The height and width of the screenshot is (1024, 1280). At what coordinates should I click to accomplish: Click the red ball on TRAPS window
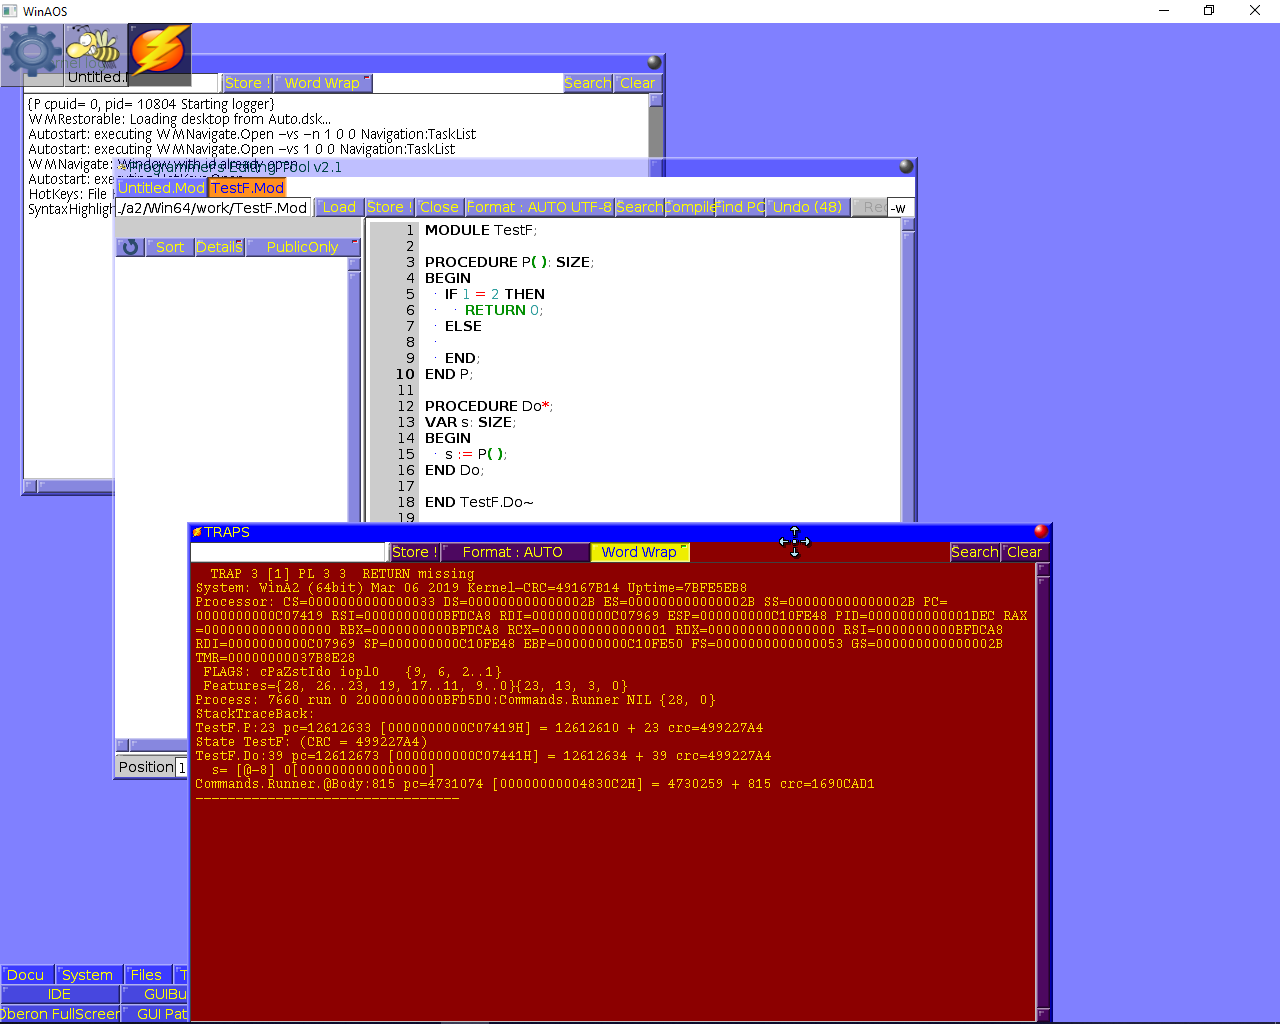click(x=1041, y=531)
